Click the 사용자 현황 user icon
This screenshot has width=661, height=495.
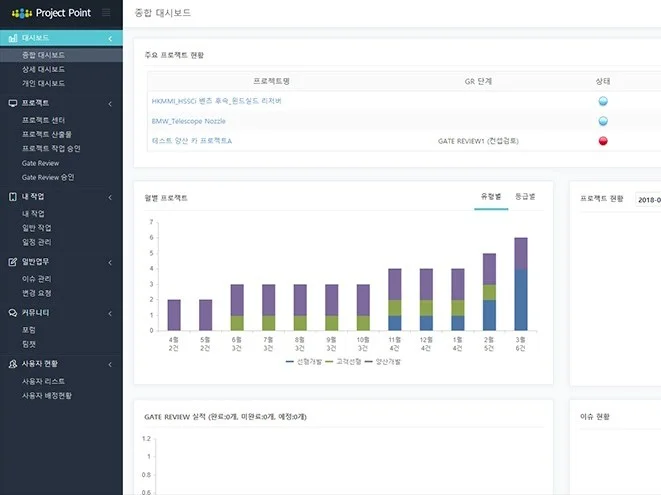pos(12,364)
